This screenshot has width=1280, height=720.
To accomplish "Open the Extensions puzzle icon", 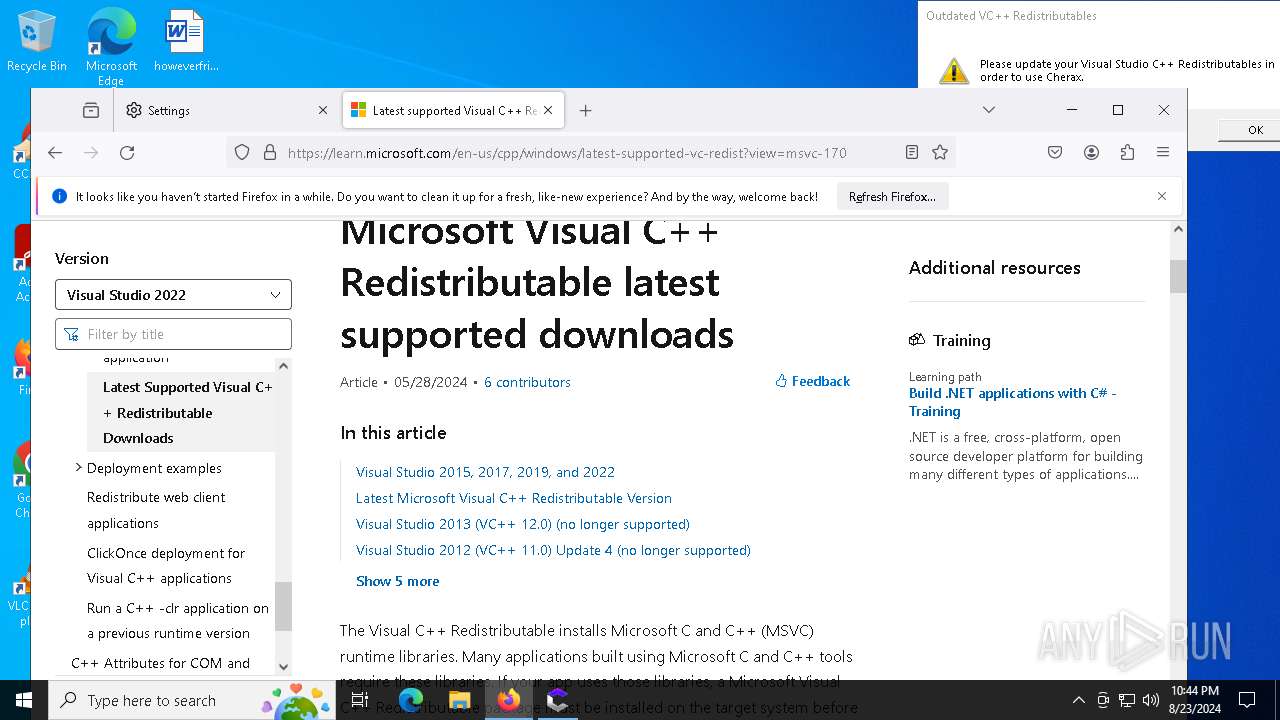I will [x=1127, y=153].
